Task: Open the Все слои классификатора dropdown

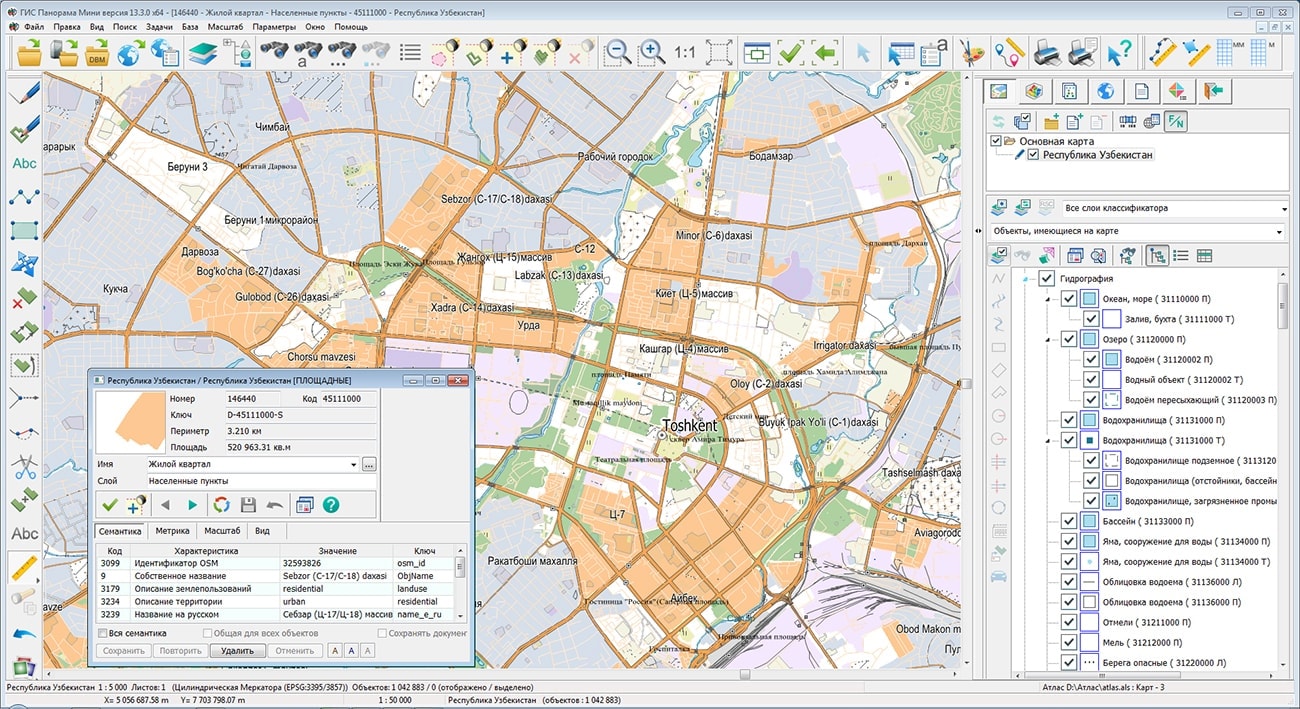Action: point(1285,208)
